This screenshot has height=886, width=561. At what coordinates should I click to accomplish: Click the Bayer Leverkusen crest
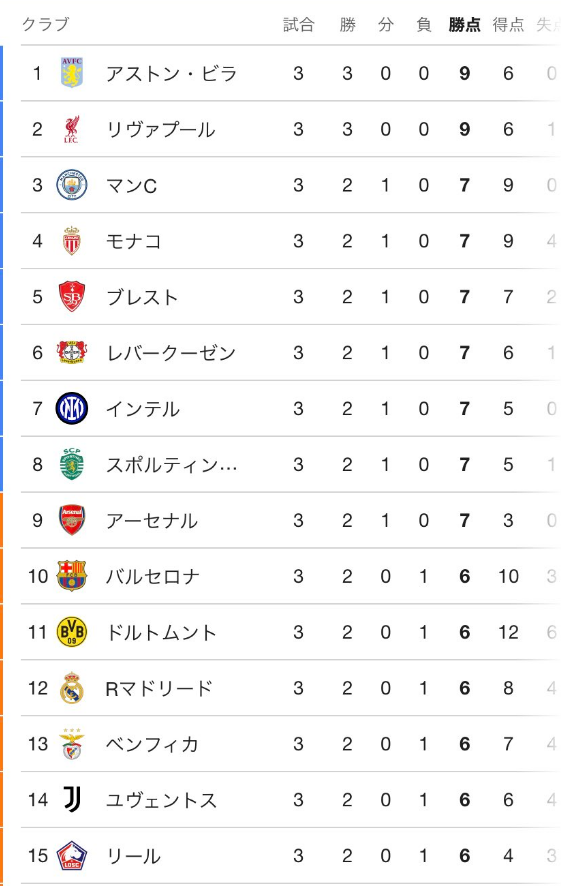click(72, 353)
